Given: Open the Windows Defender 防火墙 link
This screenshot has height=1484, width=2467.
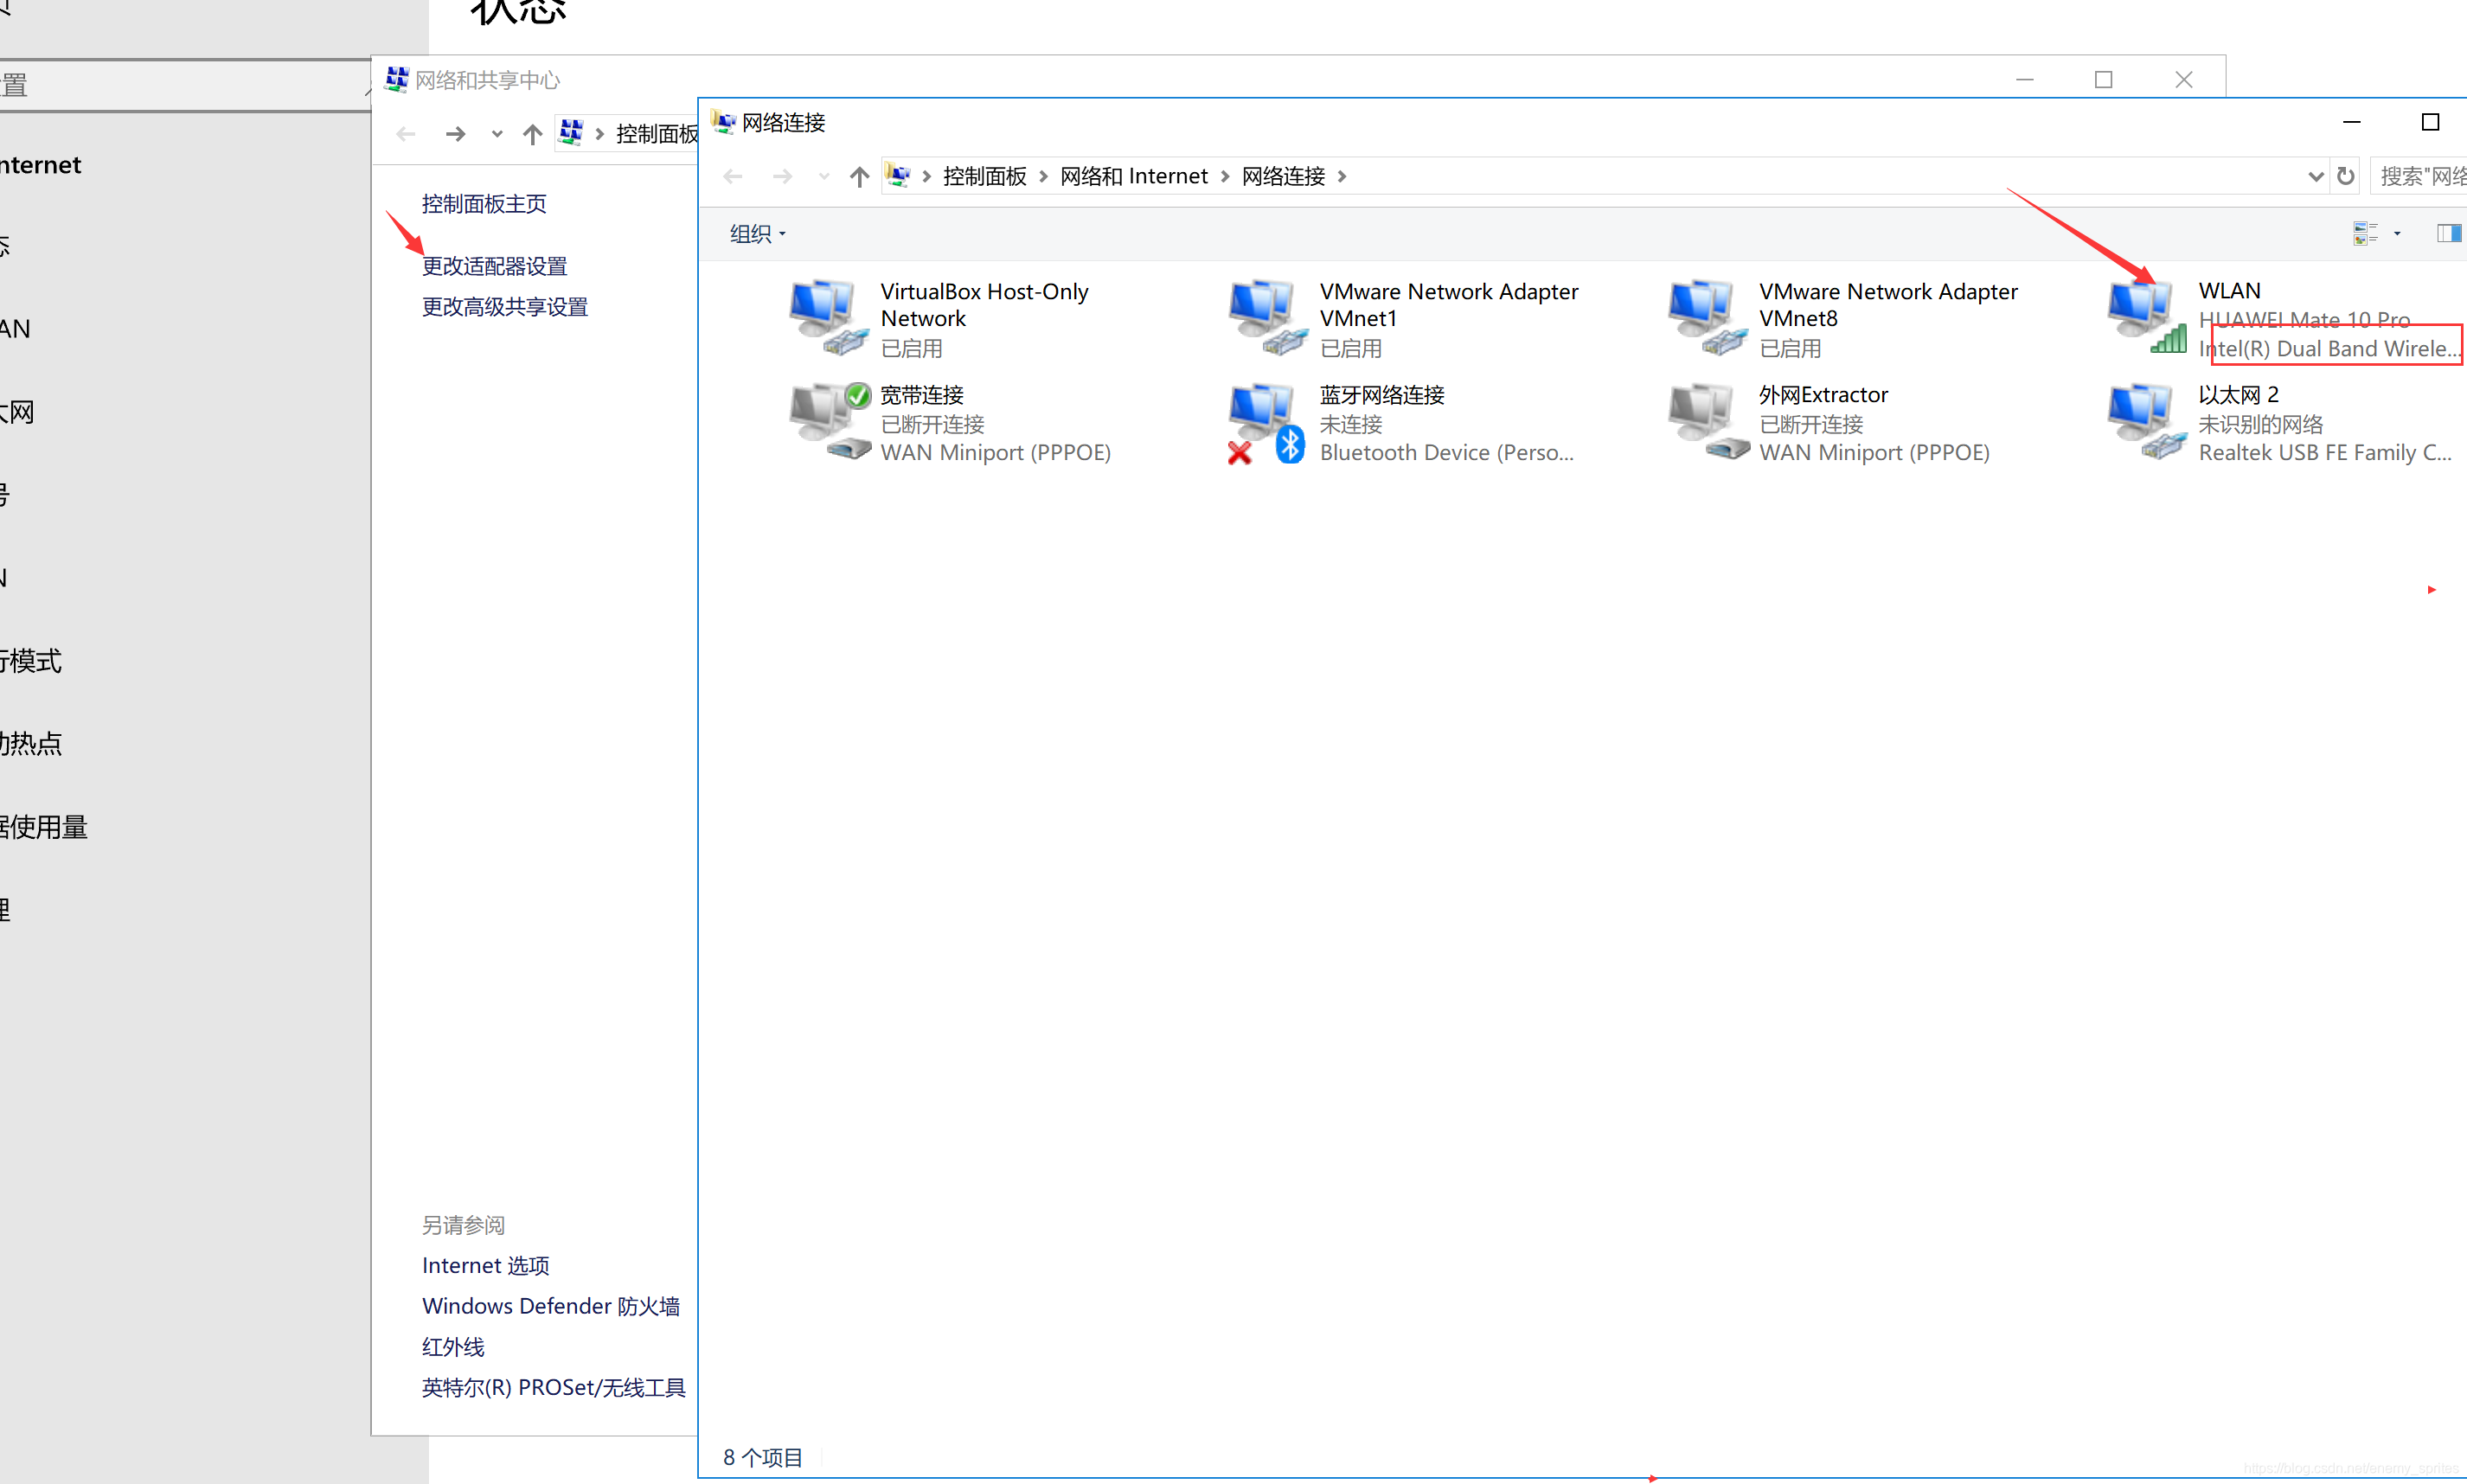Looking at the screenshot, I should pyautogui.click(x=550, y=1306).
